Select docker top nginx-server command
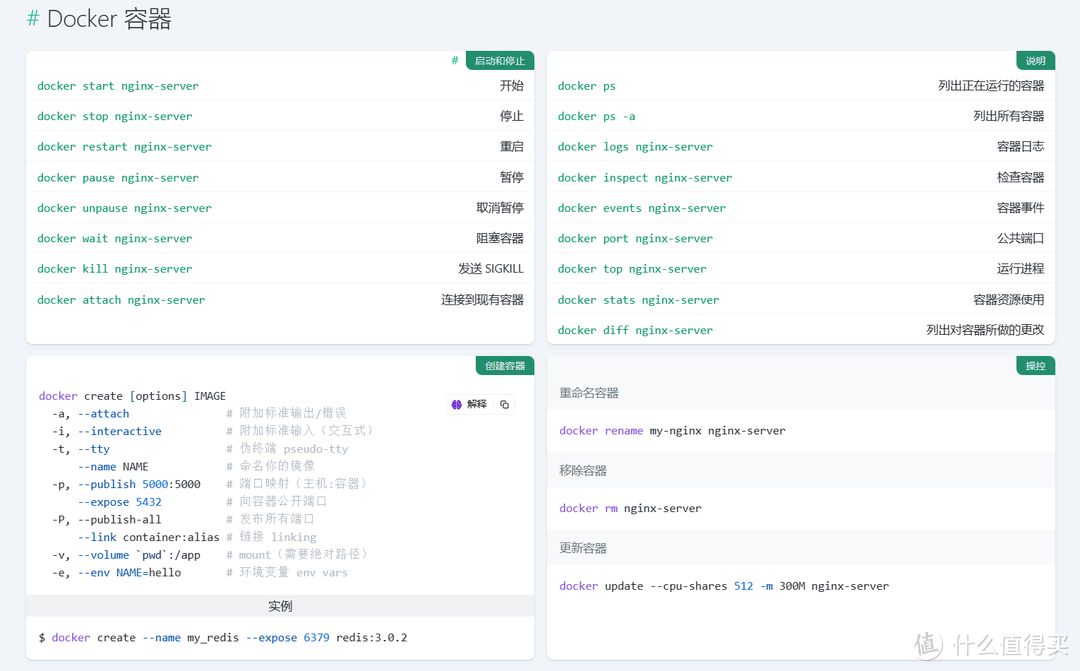The width and height of the screenshot is (1080, 671). (x=632, y=269)
